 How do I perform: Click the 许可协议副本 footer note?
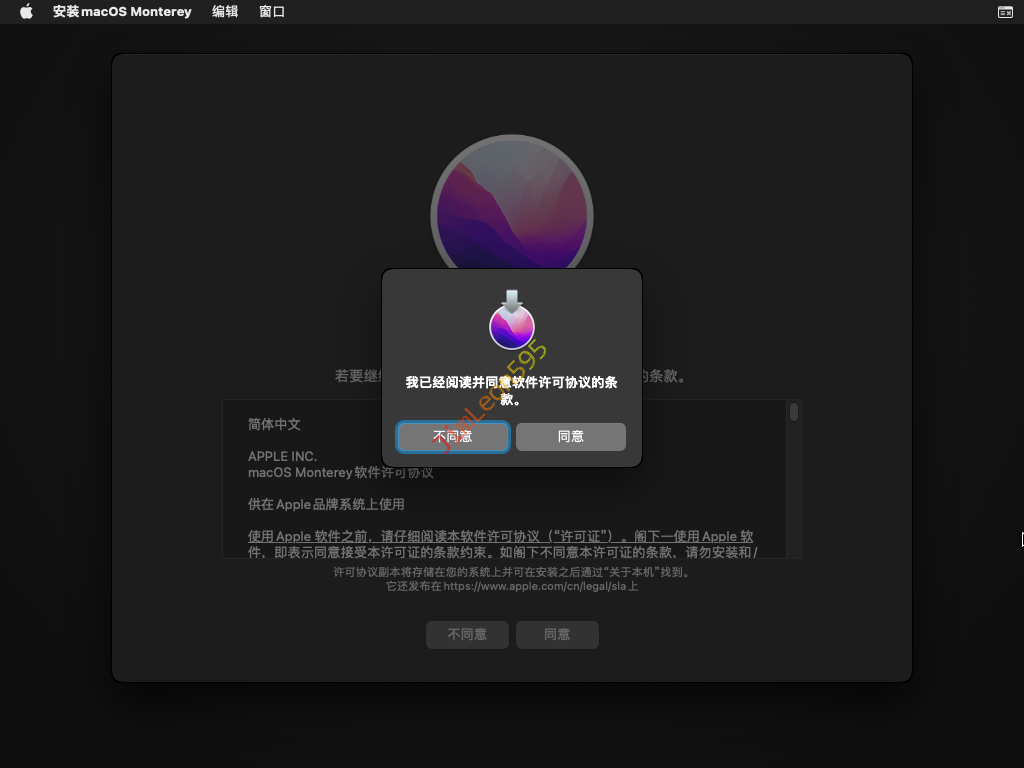point(511,573)
